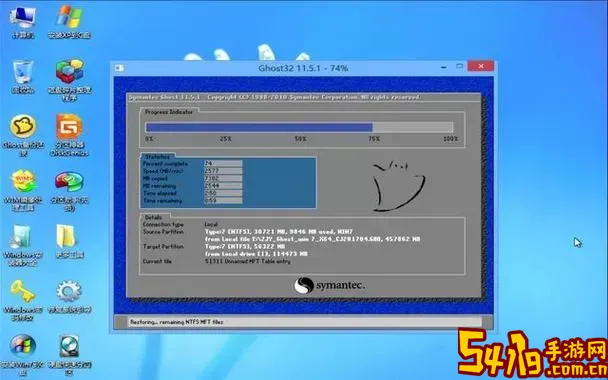The image size is (608, 380).
Task: Open the Computer monitor desktop shortcut
Action: point(23,22)
